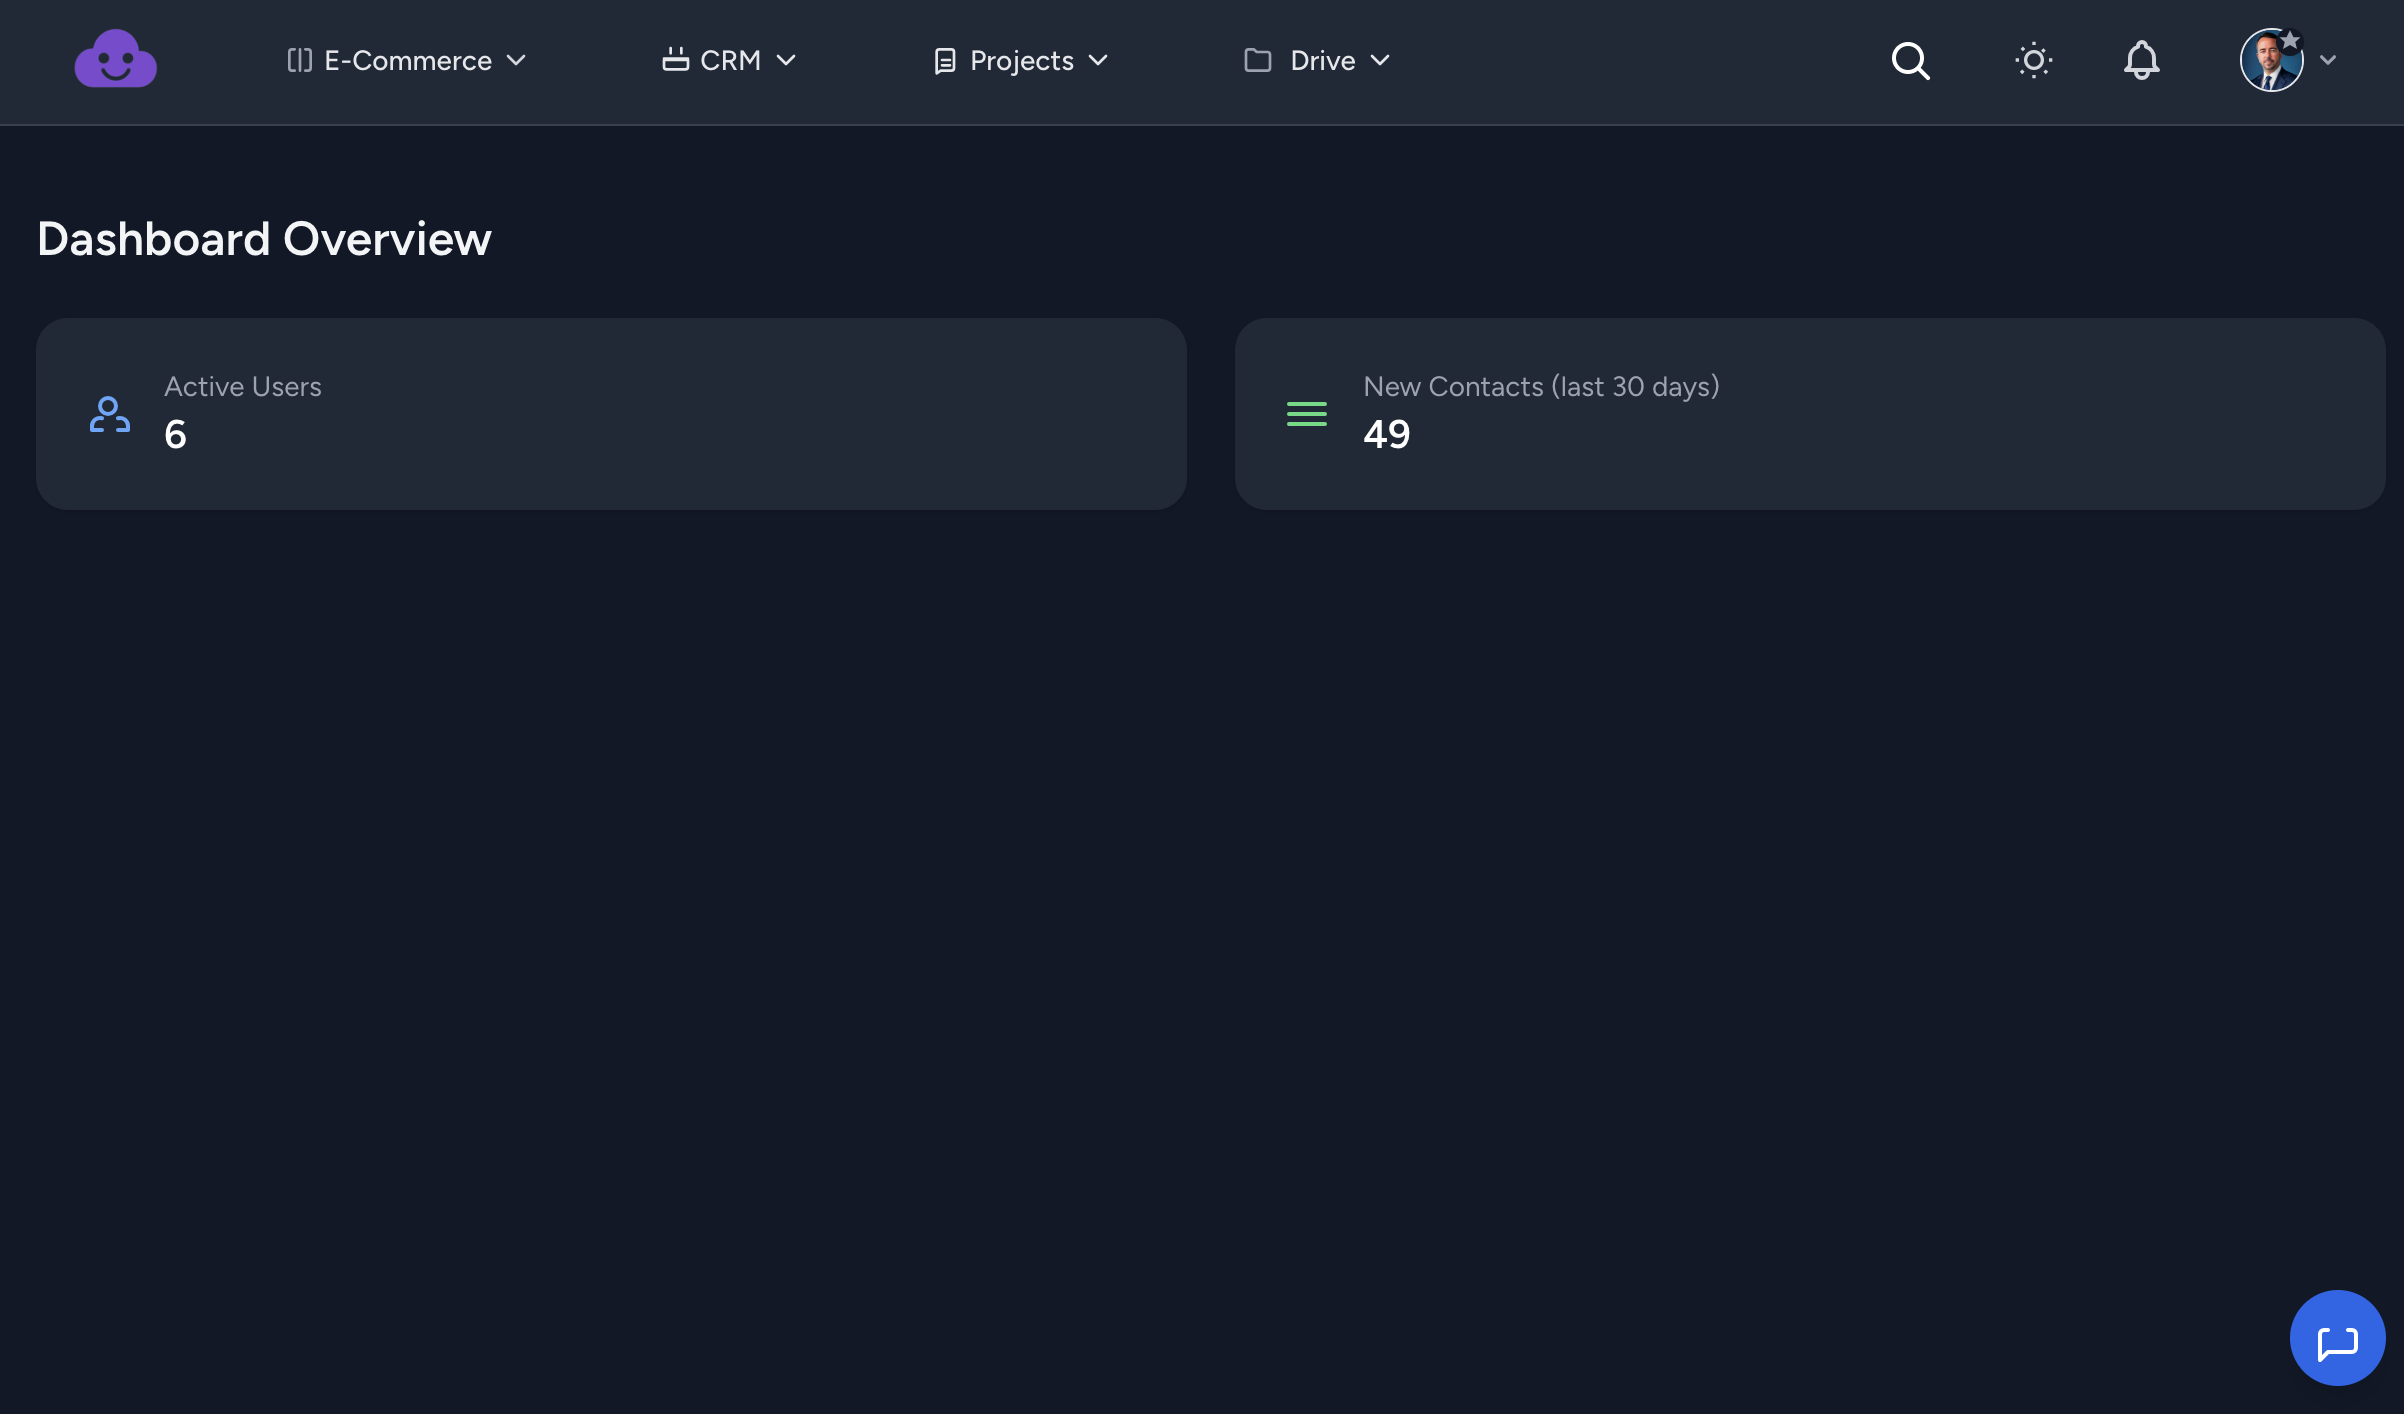Click the CRM inbox icon
The height and width of the screenshot is (1414, 2404).
[x=675, y=60]
